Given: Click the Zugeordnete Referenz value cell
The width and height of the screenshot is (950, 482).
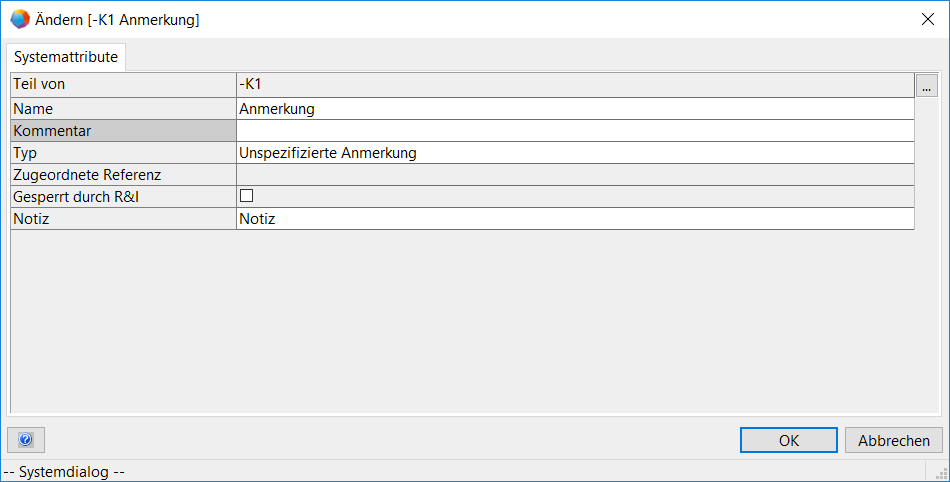Looking at the screenshot, I should point(575,175).
